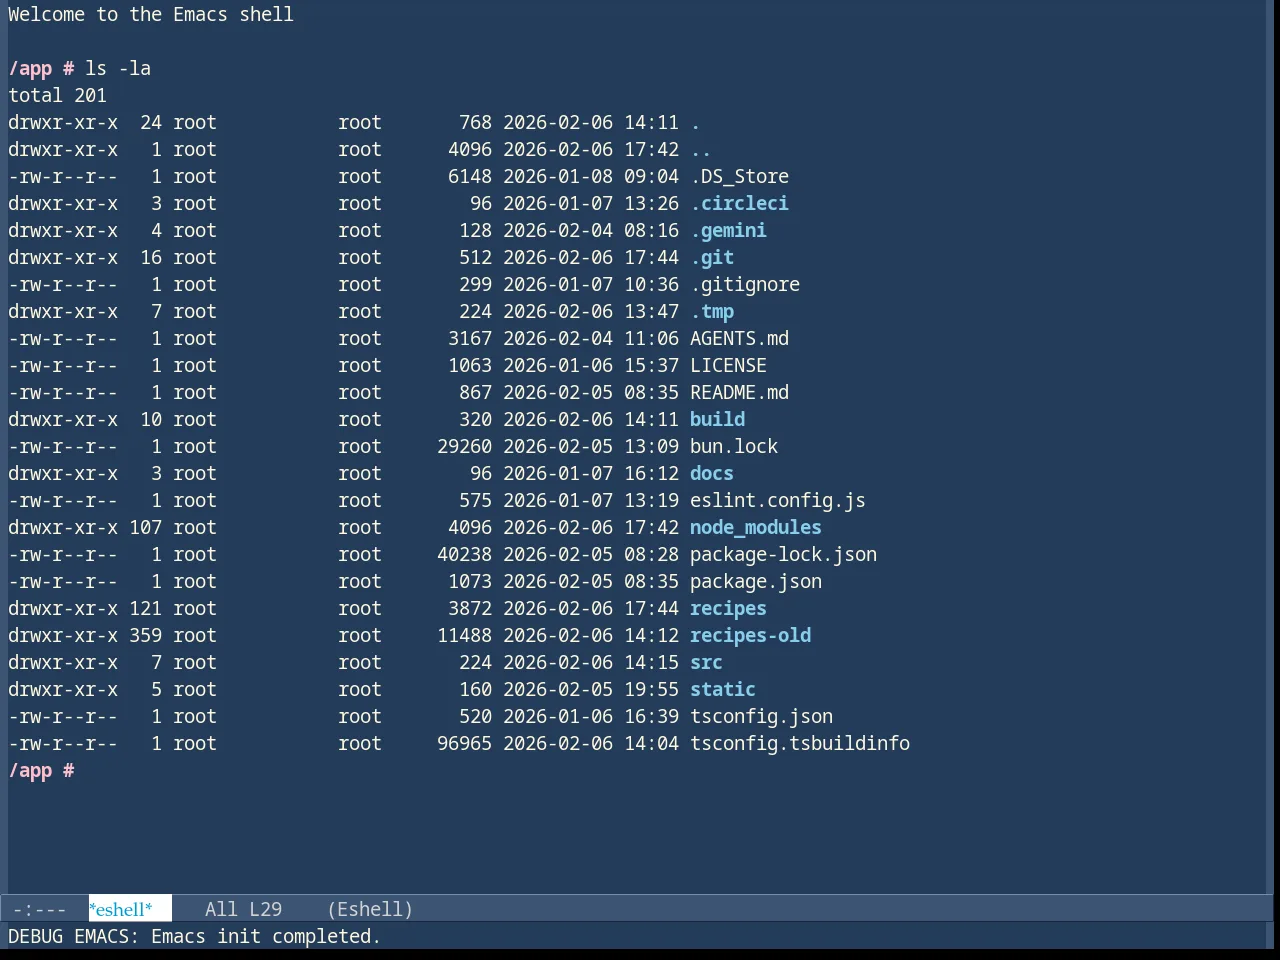Viewport: 1280px width, 960px height.
Task: Select the package.json file name
Action: point(756,581)
